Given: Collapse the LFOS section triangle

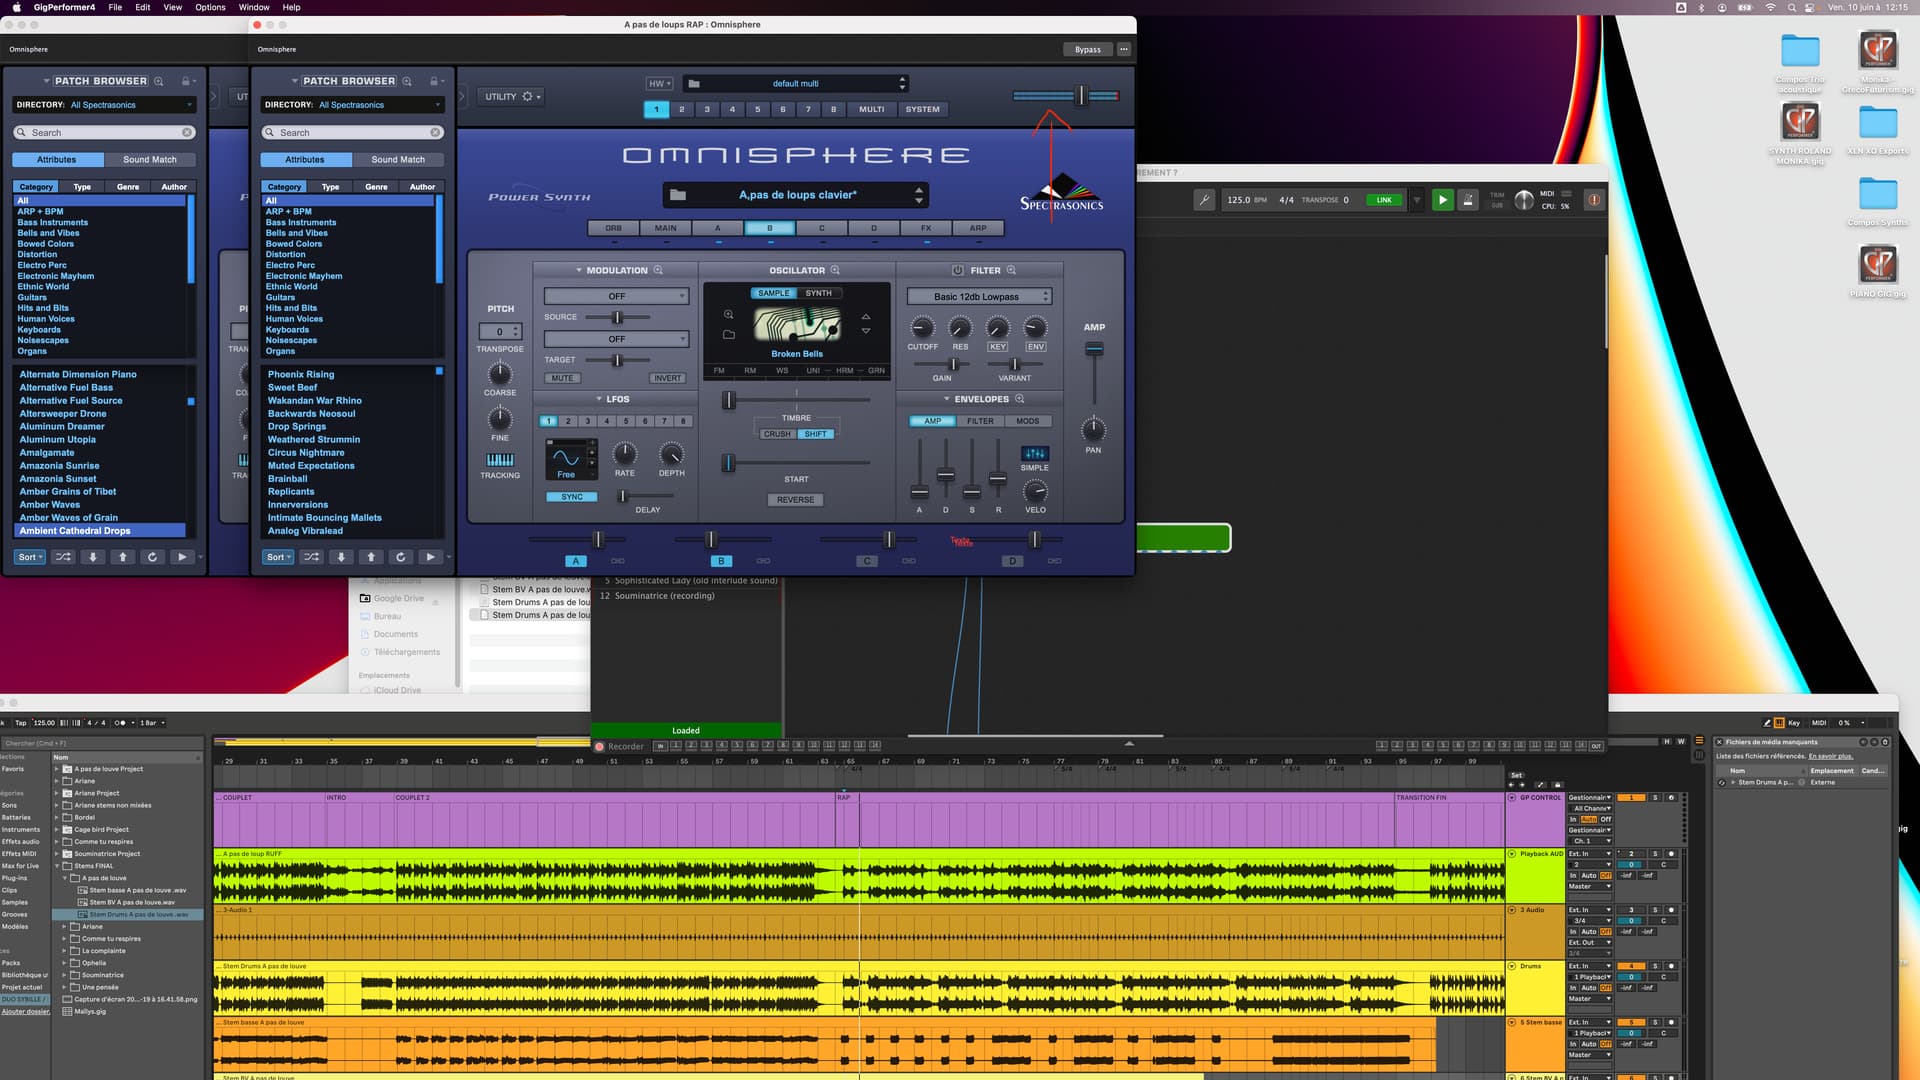Looking at the screenshot, I should 598,399.
